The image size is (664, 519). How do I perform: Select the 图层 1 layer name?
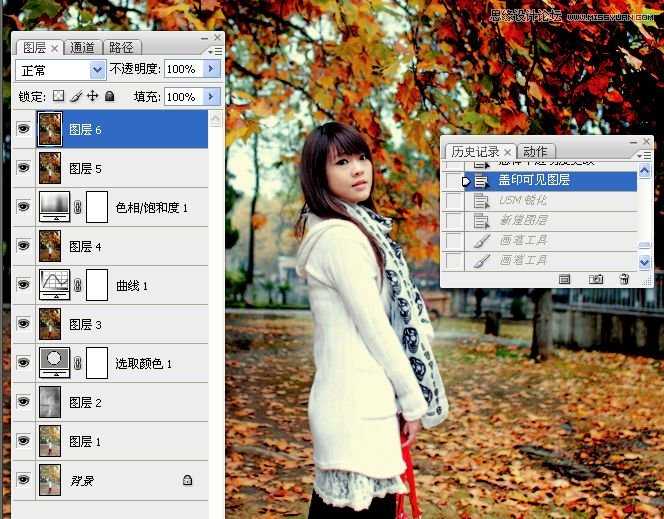coord(85,442)
